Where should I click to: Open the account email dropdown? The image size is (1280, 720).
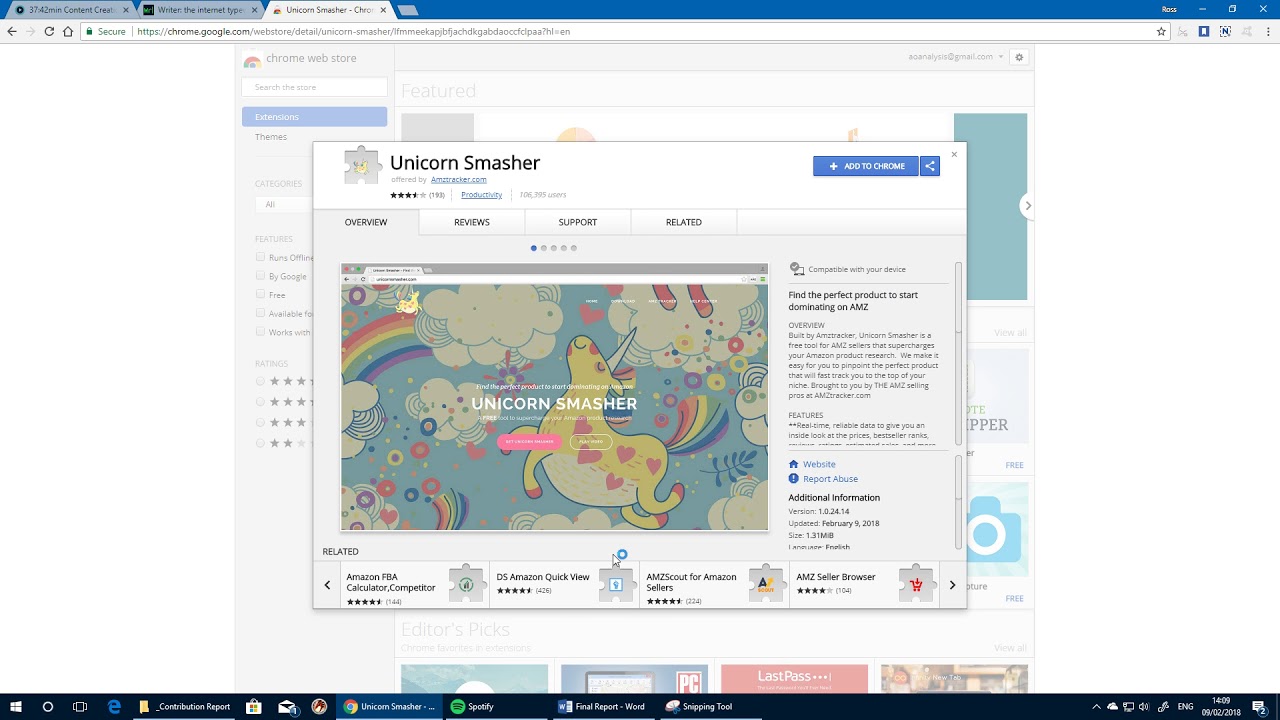[x=955, y=57]
